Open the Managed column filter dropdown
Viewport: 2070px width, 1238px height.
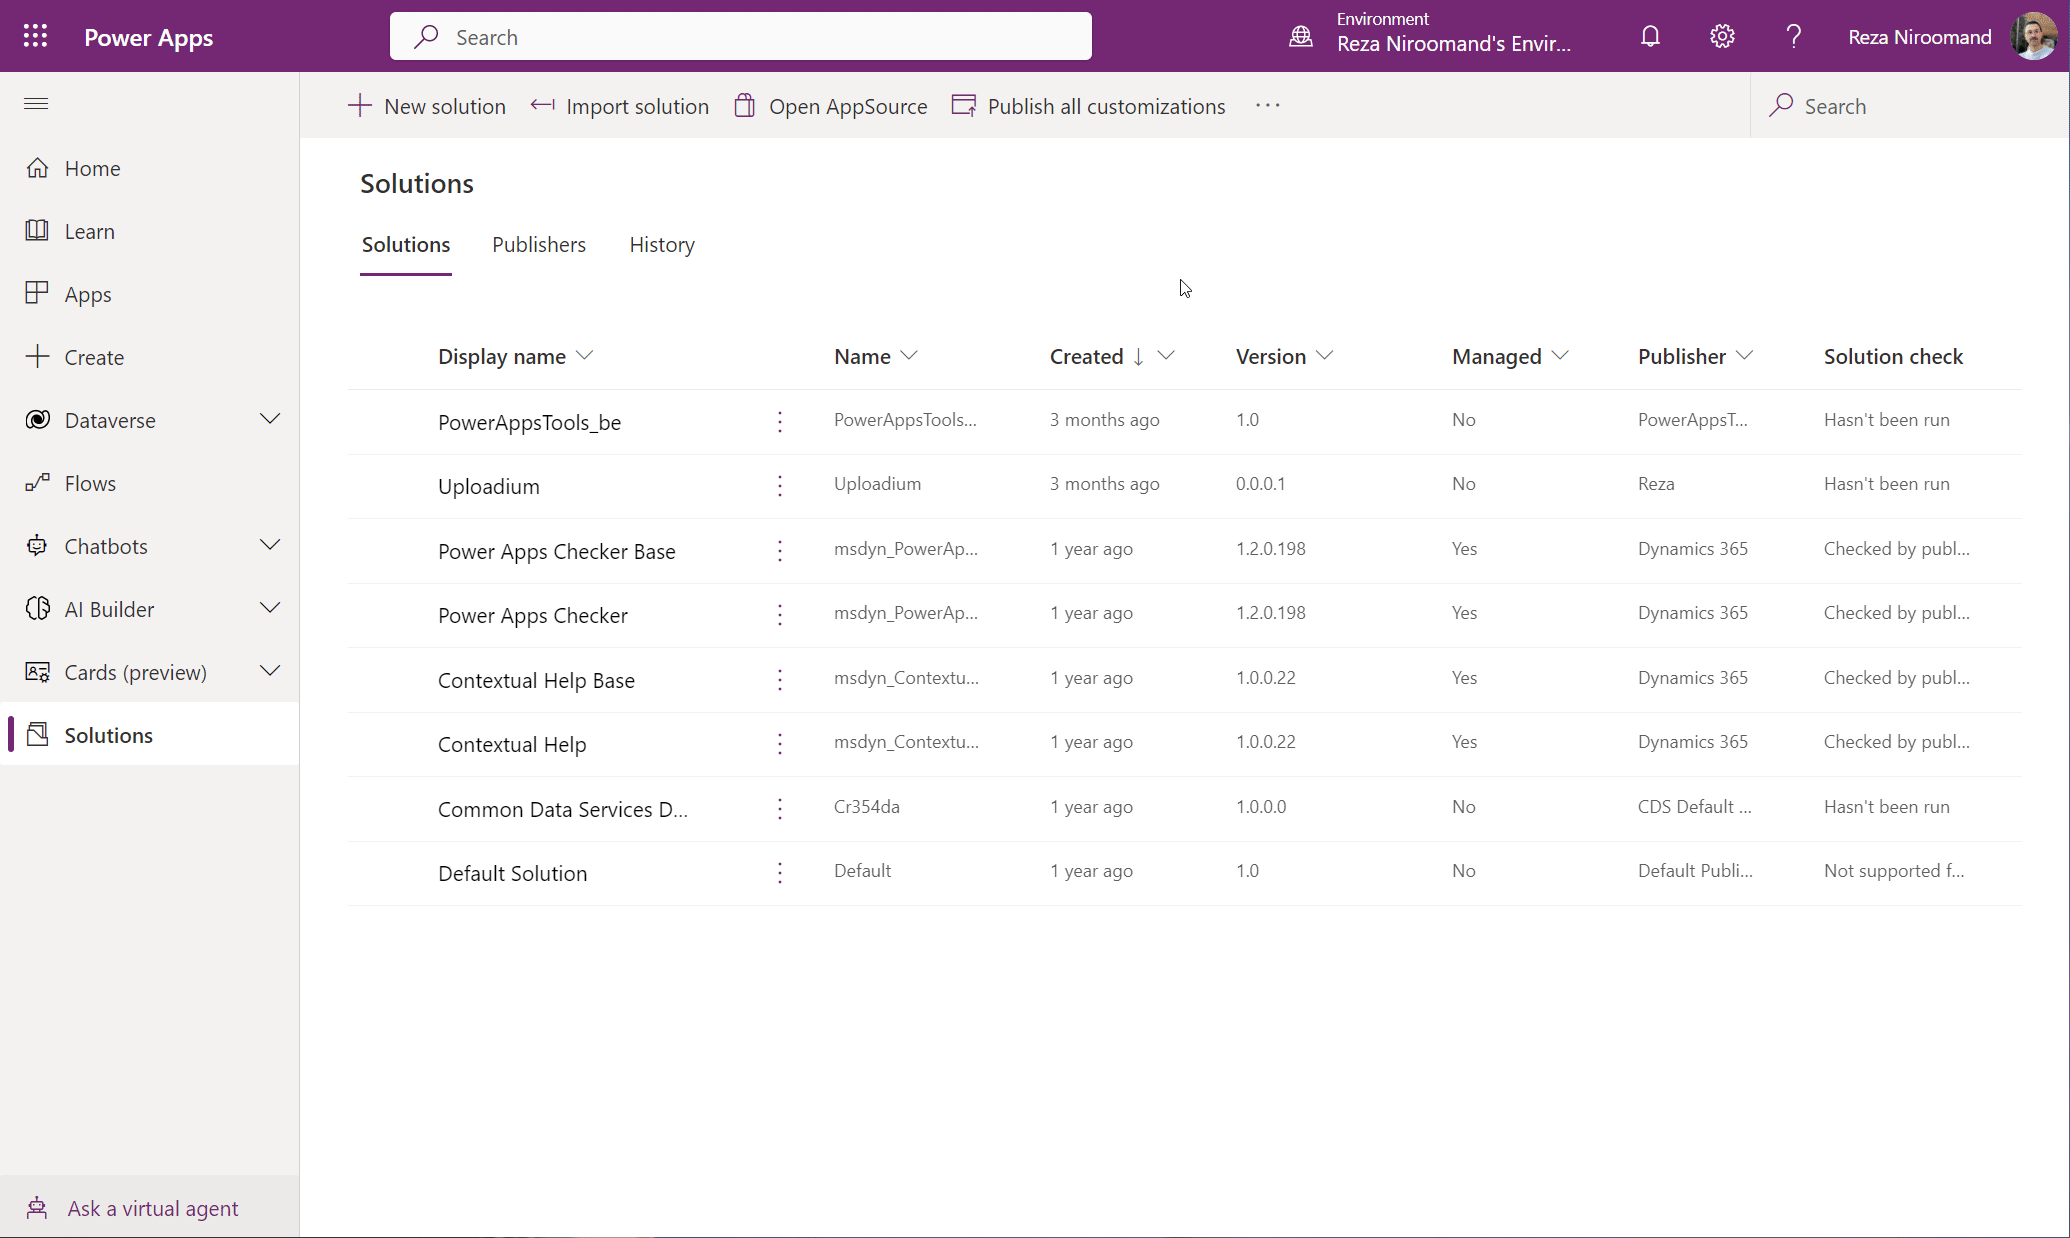pyautogui.click(x=1560, y=356)
